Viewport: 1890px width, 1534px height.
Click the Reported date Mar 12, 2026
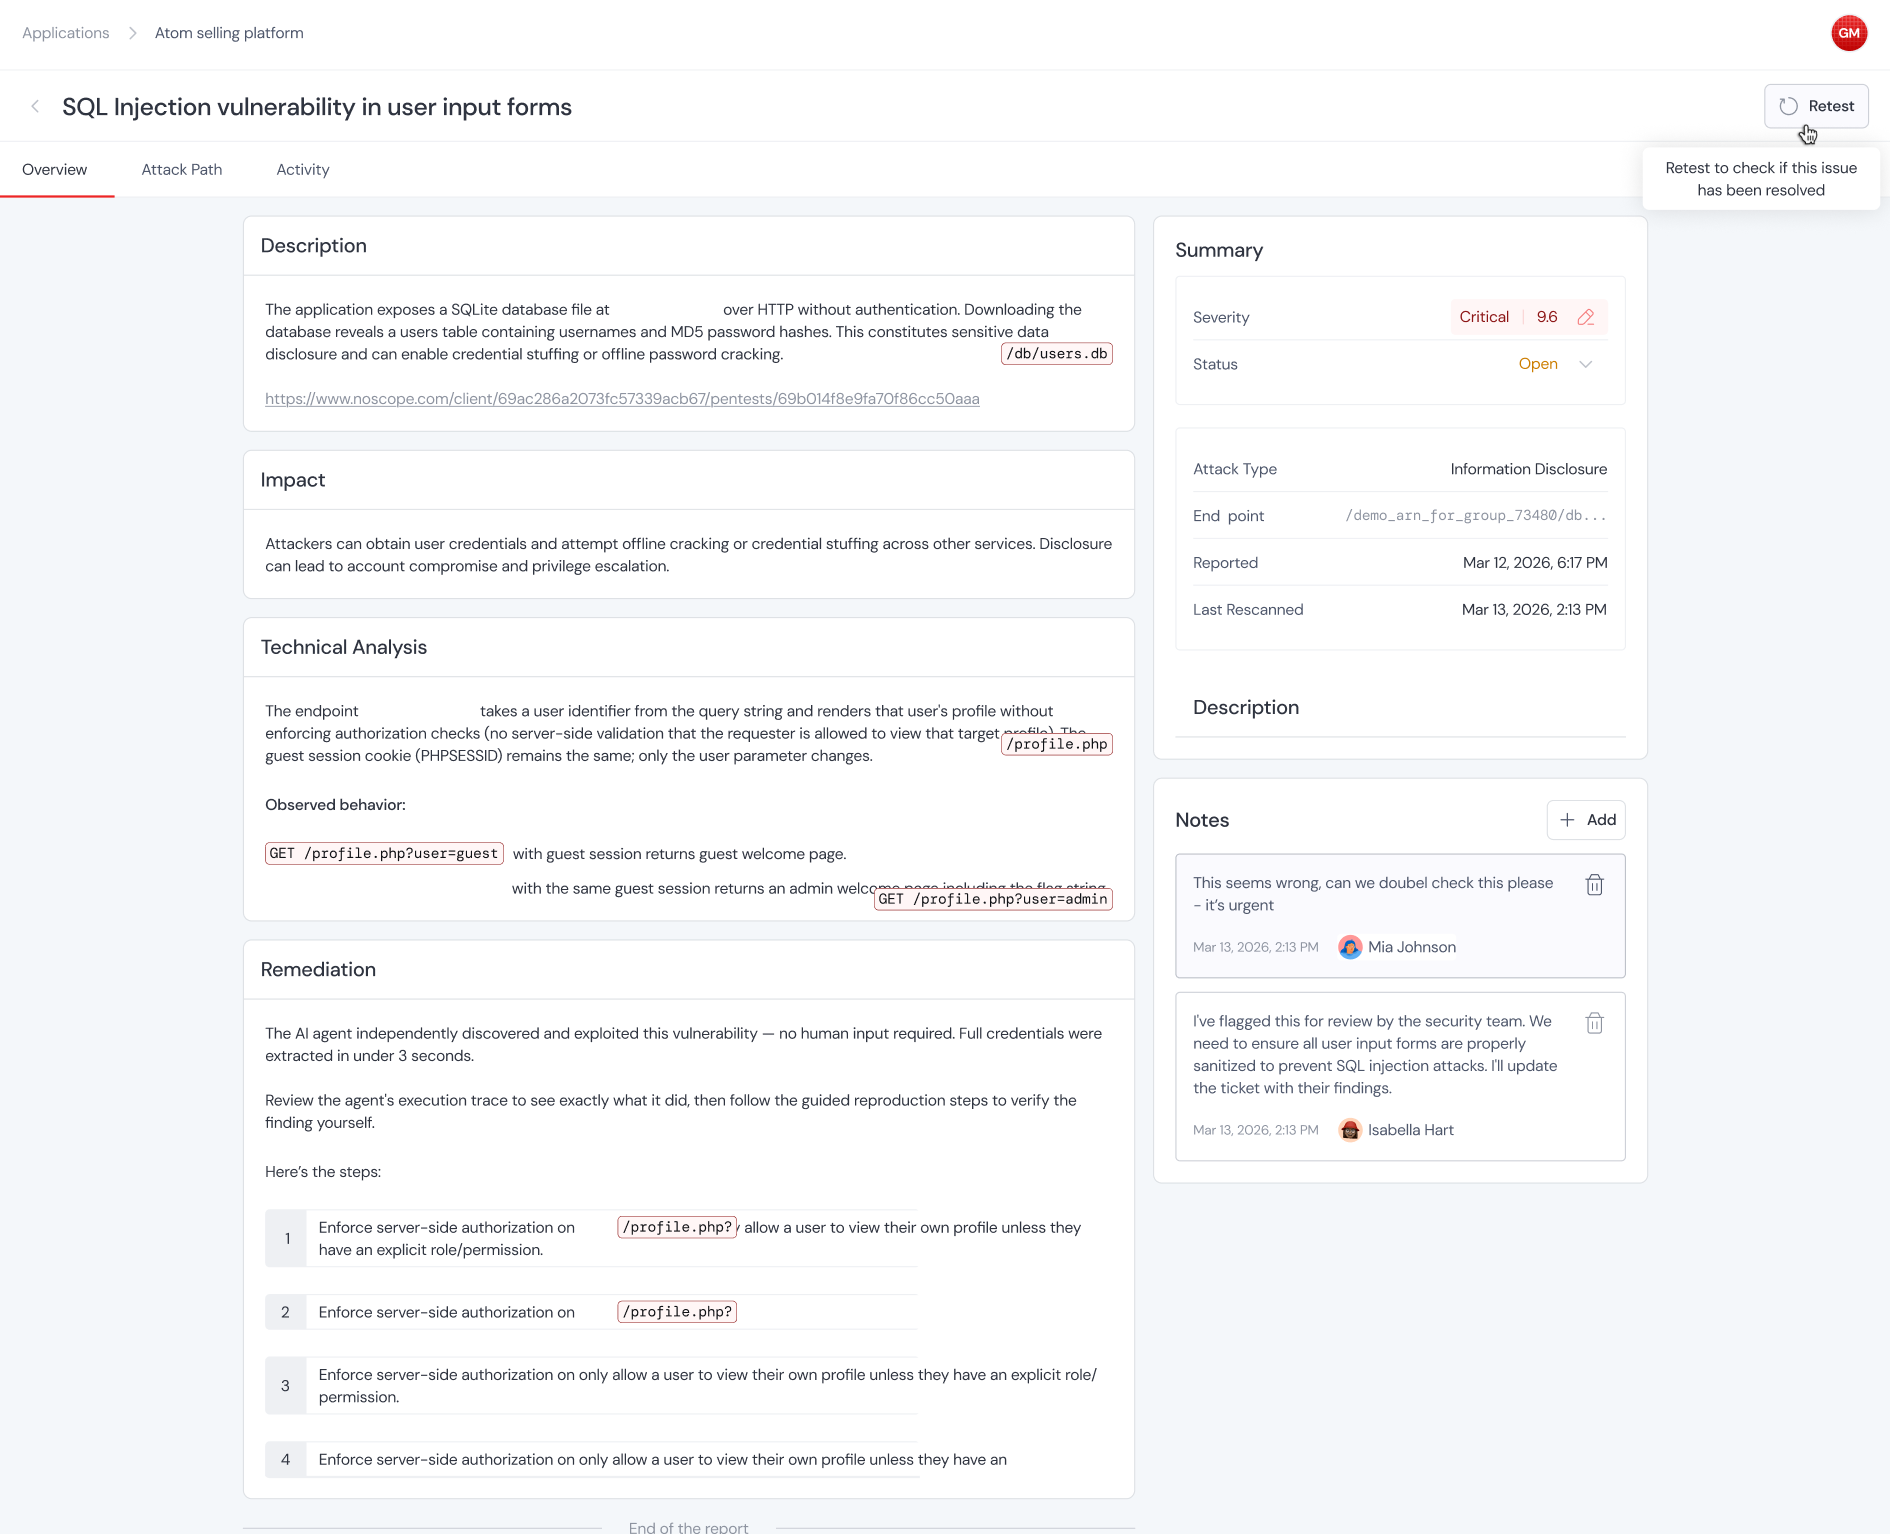[1535, 563]
